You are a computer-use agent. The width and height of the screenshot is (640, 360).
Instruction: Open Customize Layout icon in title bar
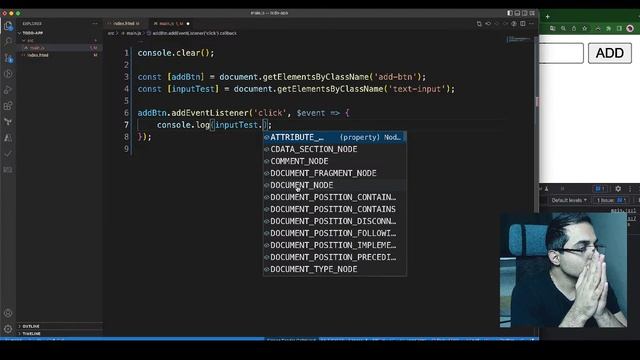532,13
